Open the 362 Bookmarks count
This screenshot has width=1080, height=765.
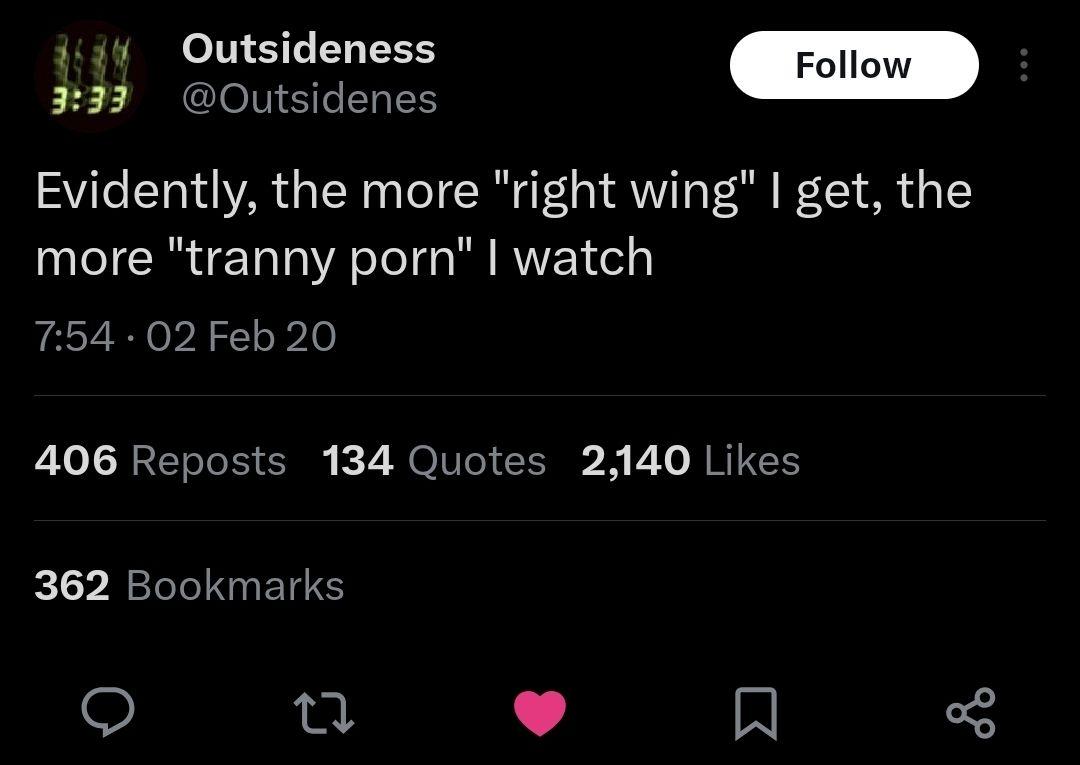coord(189,585)
